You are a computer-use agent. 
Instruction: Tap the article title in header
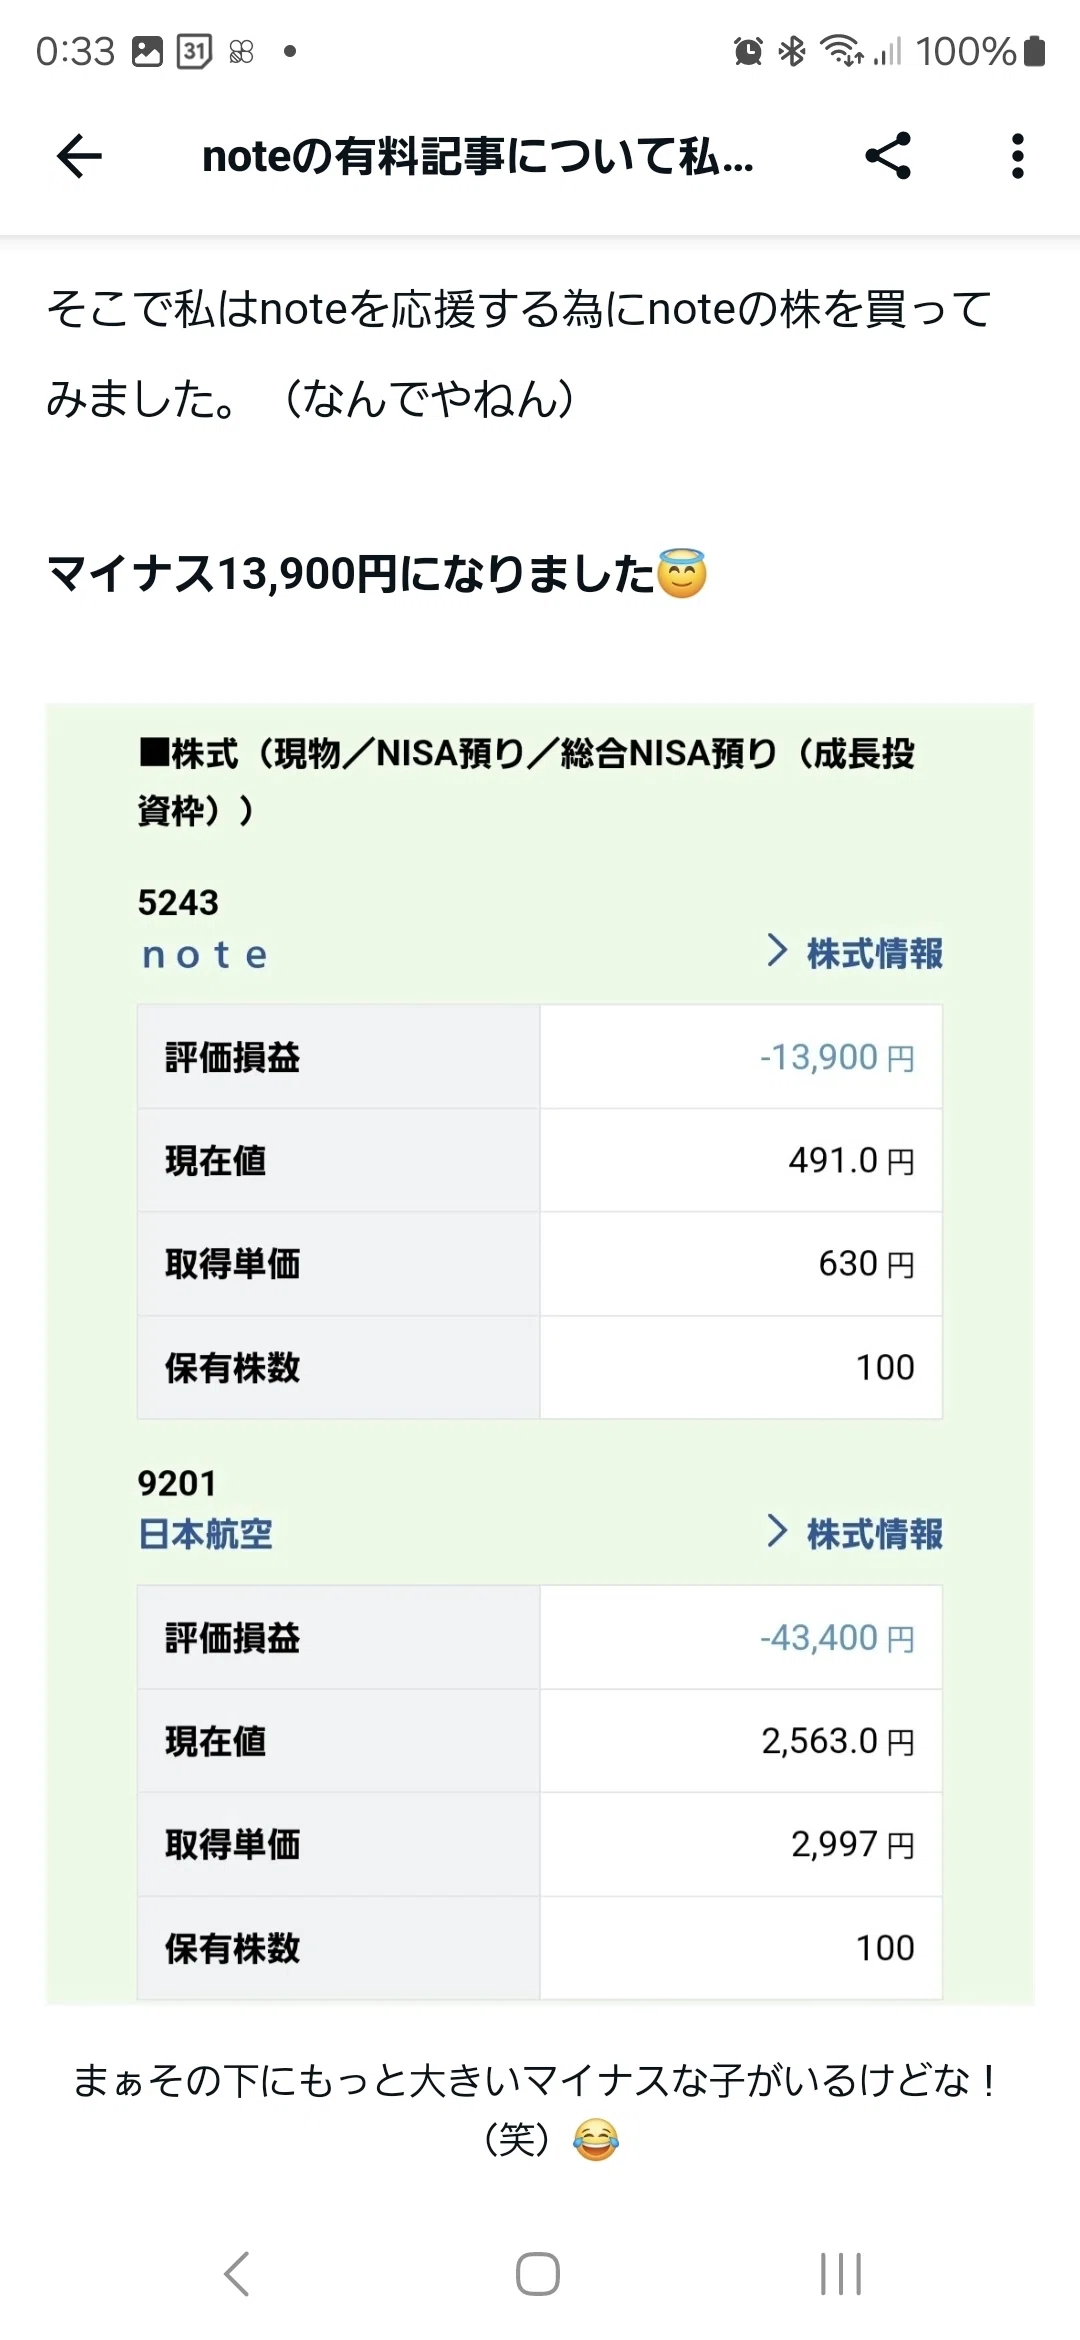coord(478,157)
